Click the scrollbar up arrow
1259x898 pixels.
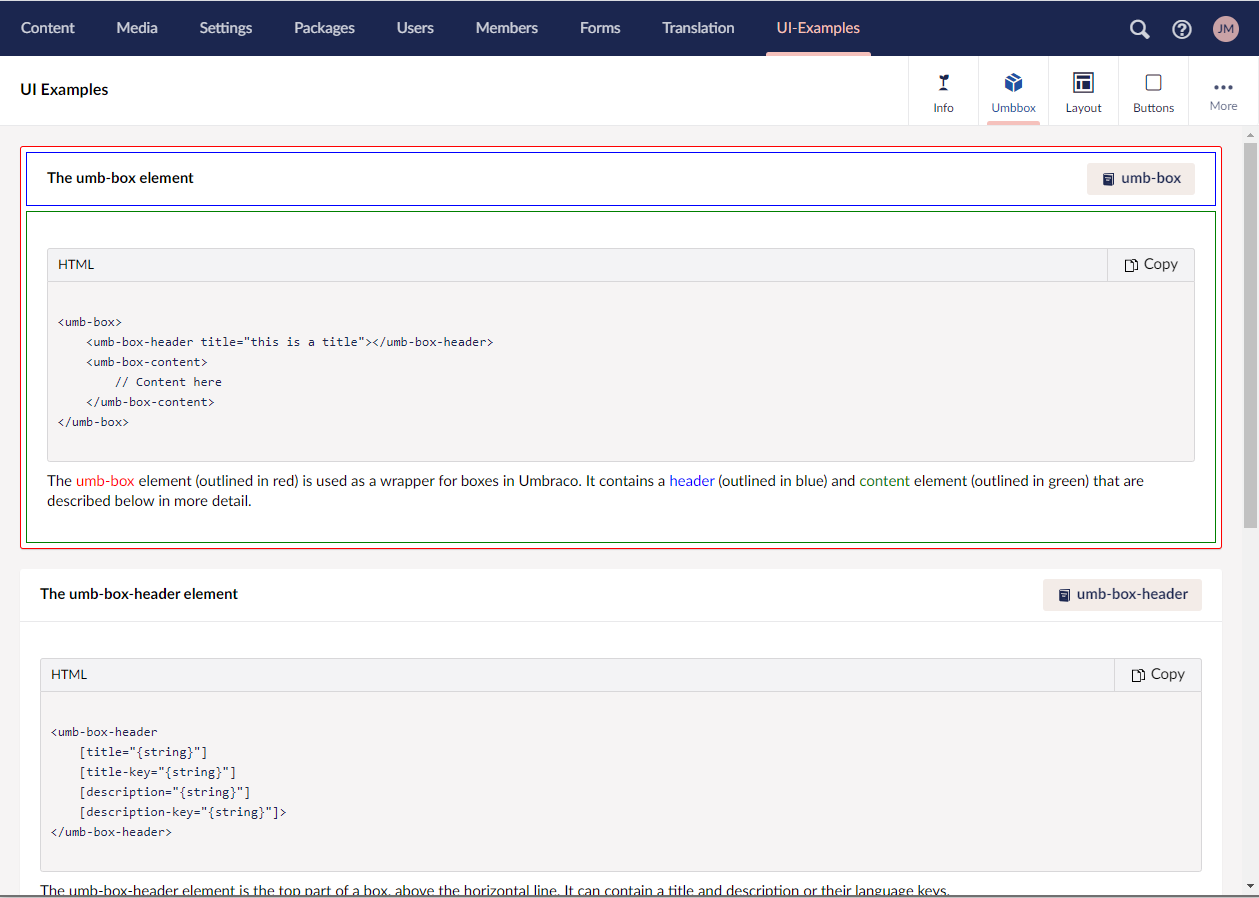click(x=1250, y=134)
